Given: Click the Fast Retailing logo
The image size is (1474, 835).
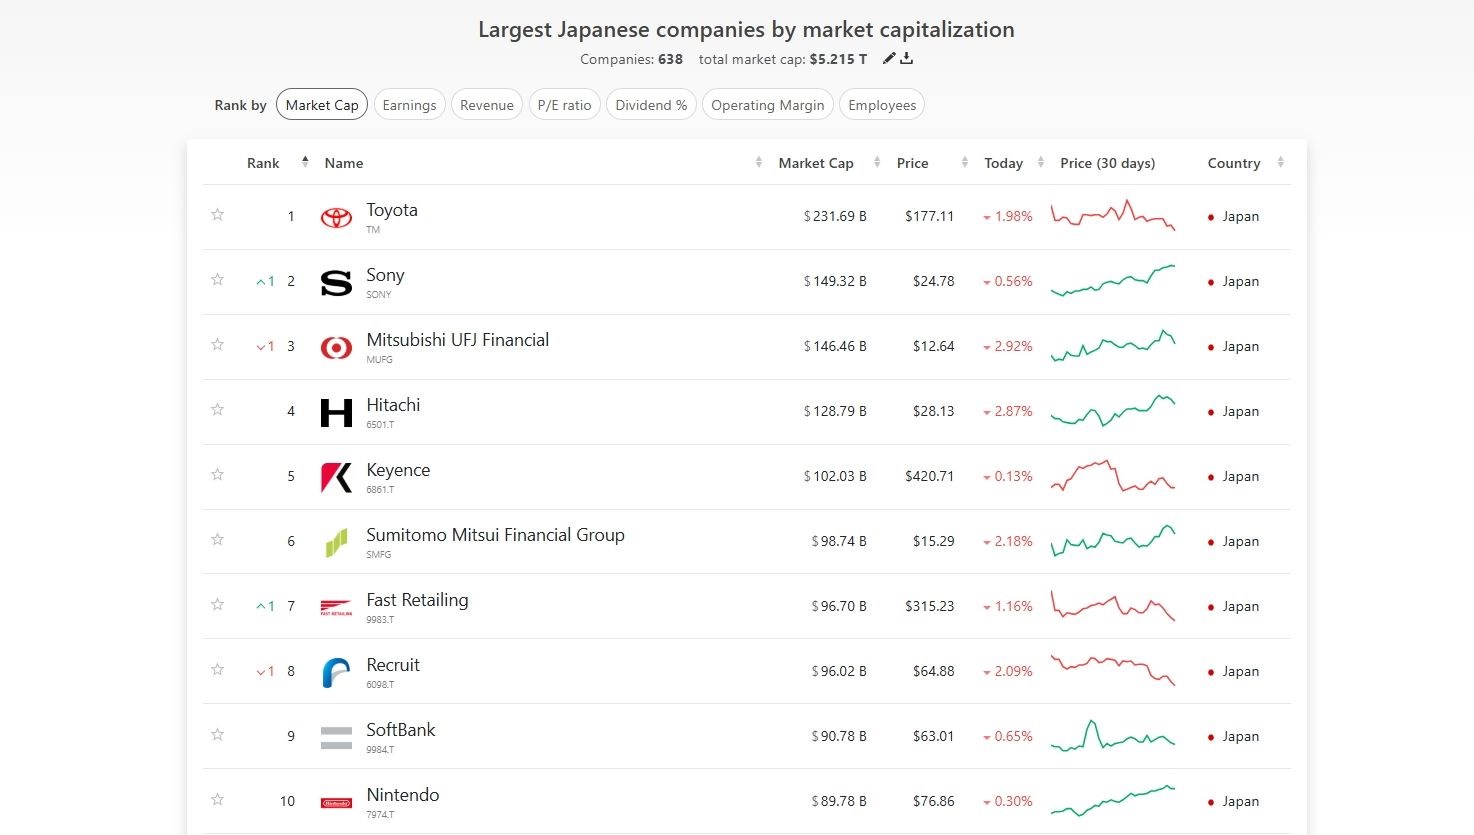Looking at the screenshot, I should [336, 607].
